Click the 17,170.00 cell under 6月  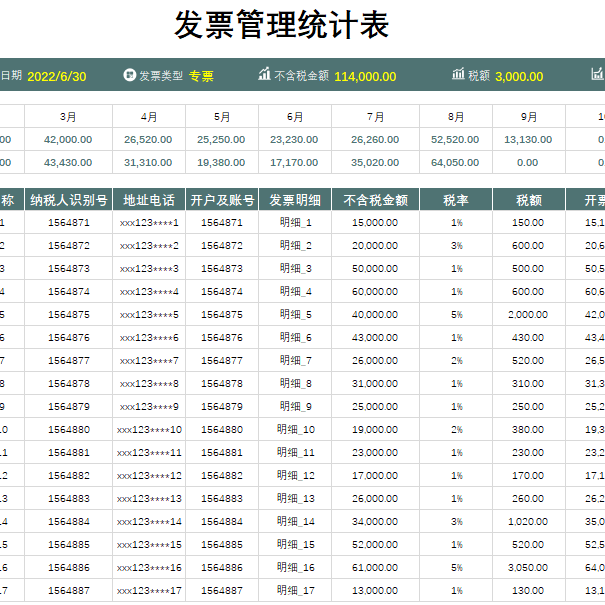pyautogui.click(x=295, y=162)
